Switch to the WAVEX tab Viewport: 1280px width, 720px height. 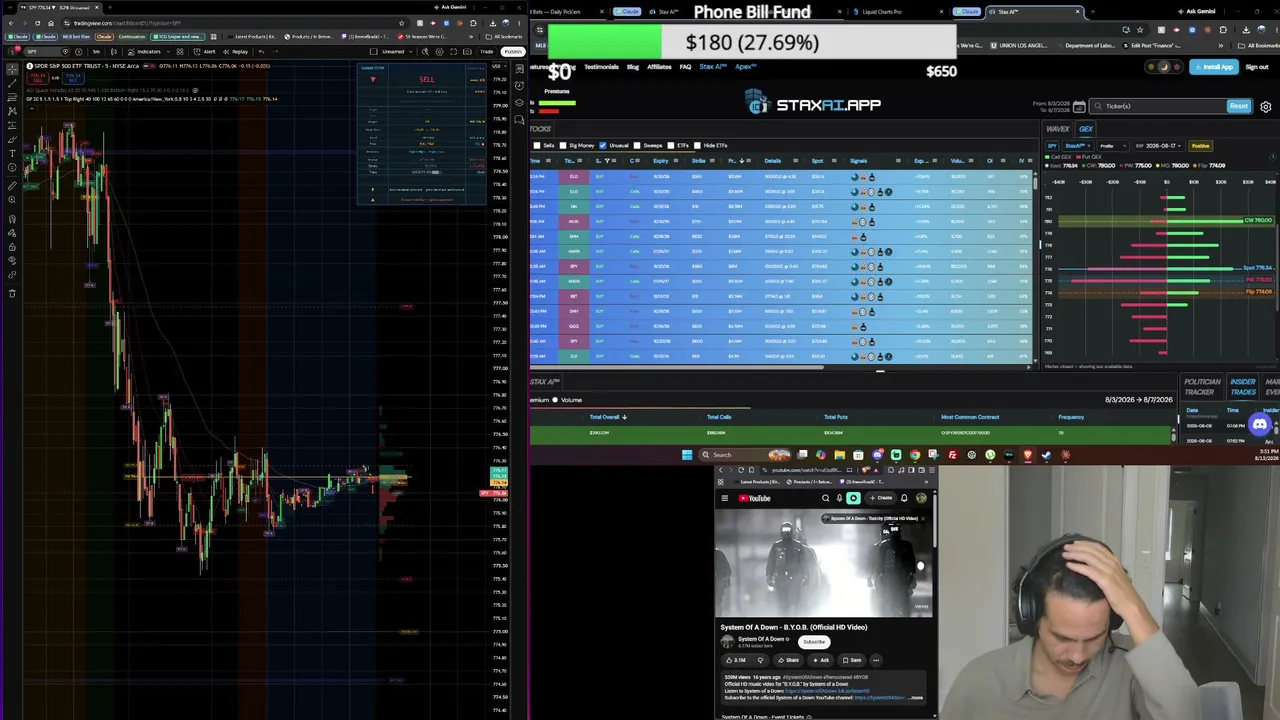pyautogui.click(x=1058, y=129)
